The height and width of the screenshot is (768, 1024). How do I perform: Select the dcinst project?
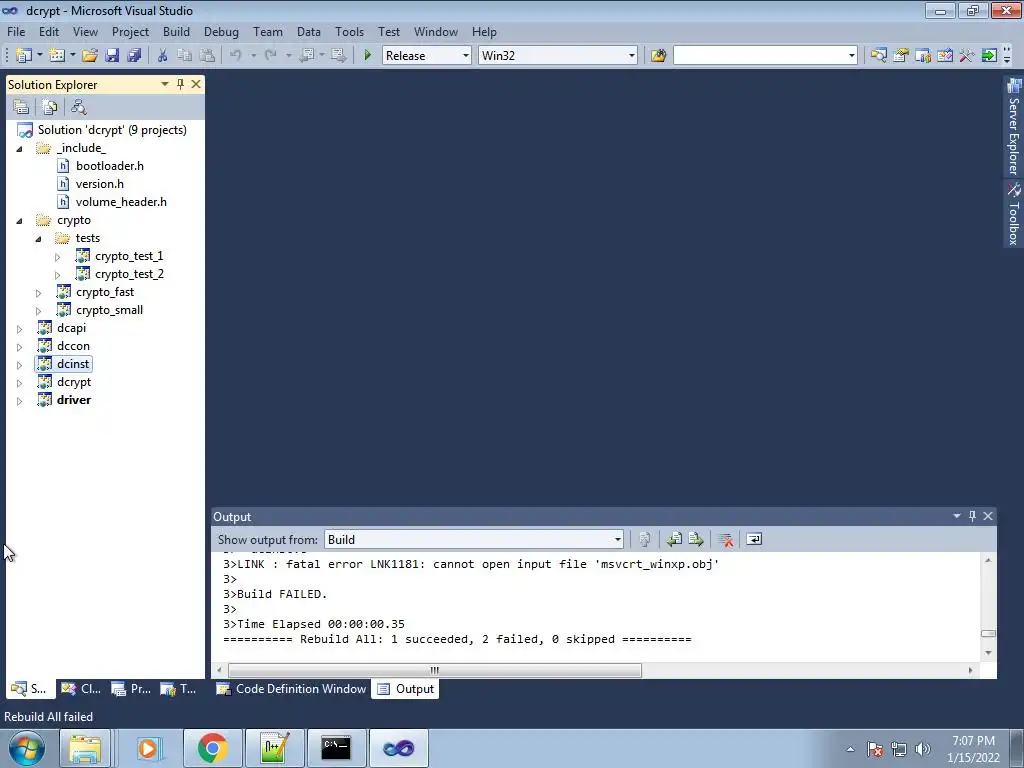tap(73, 364)
